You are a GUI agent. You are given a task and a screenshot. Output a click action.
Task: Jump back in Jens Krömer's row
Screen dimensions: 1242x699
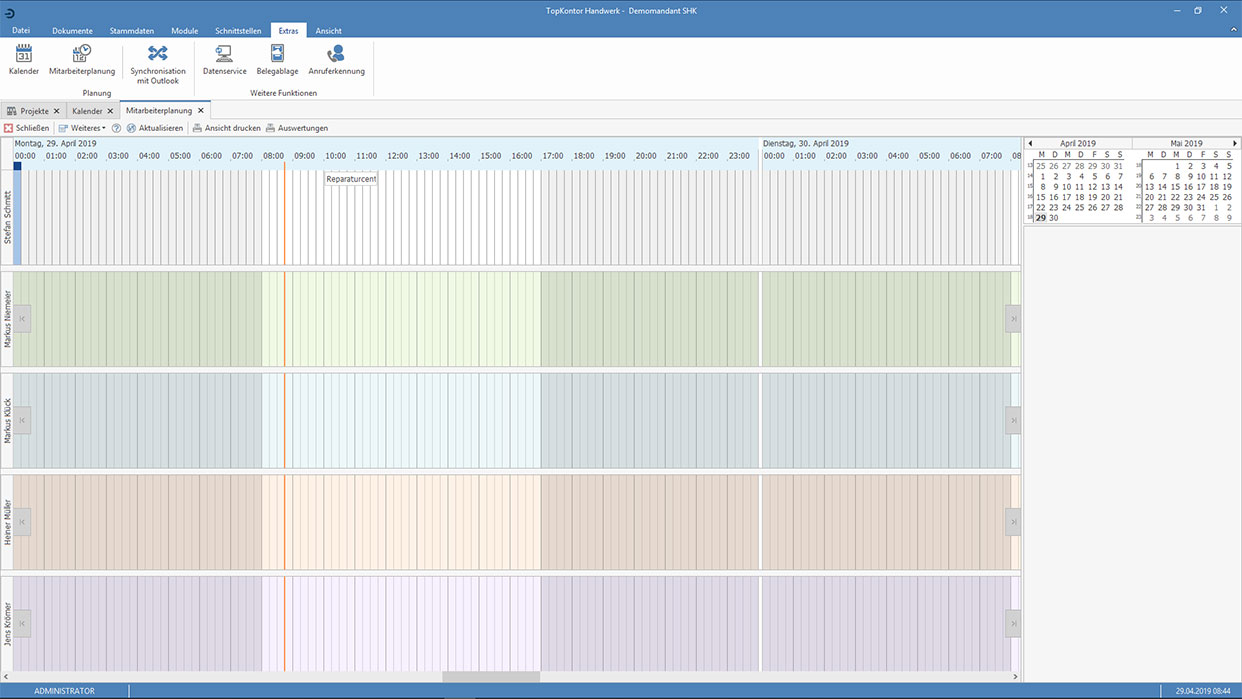click(22, 623)
